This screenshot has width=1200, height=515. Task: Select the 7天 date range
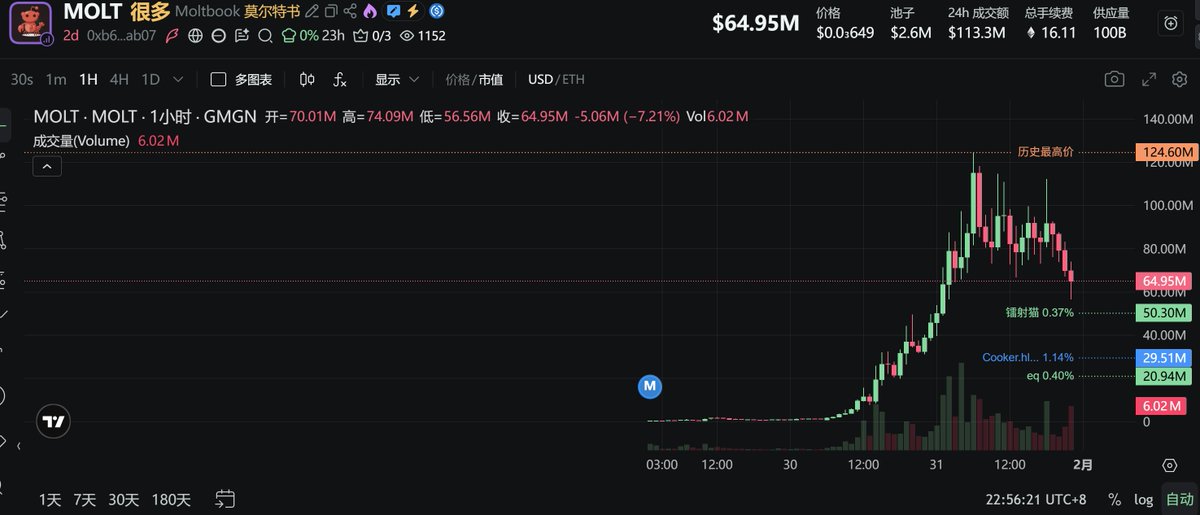pyautogui.click(x=85, y=498)
